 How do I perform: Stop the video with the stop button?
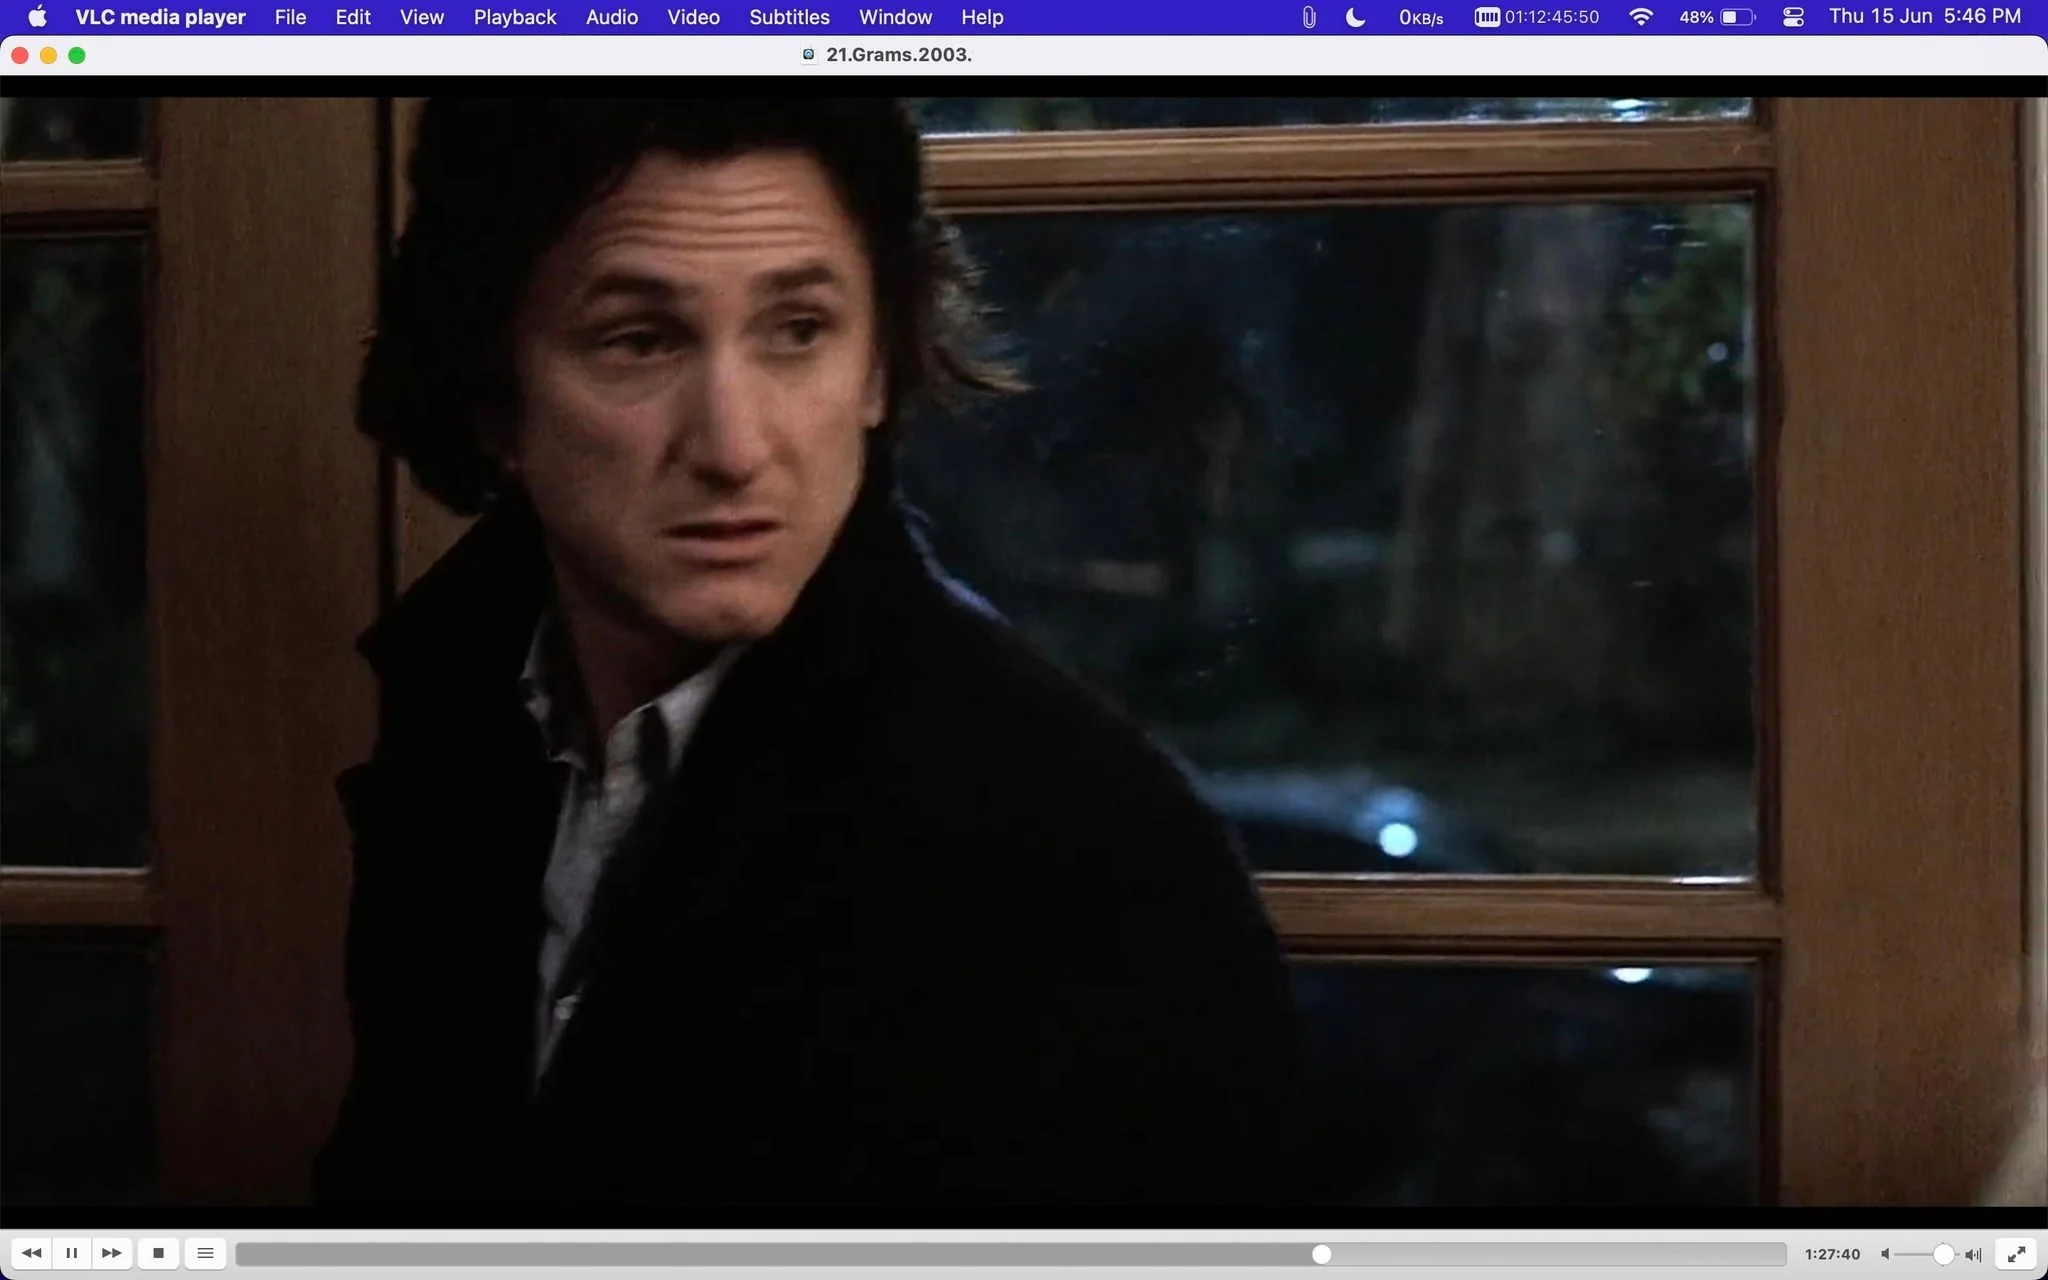[x=158, y=1253]
